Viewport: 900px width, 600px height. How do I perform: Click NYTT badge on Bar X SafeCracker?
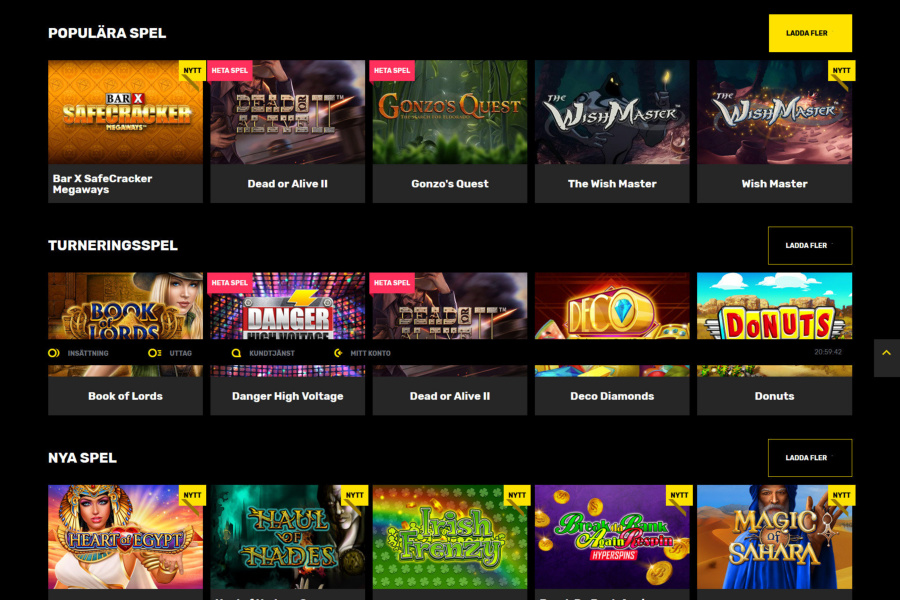pyautogui.click(x=192, y=71)
